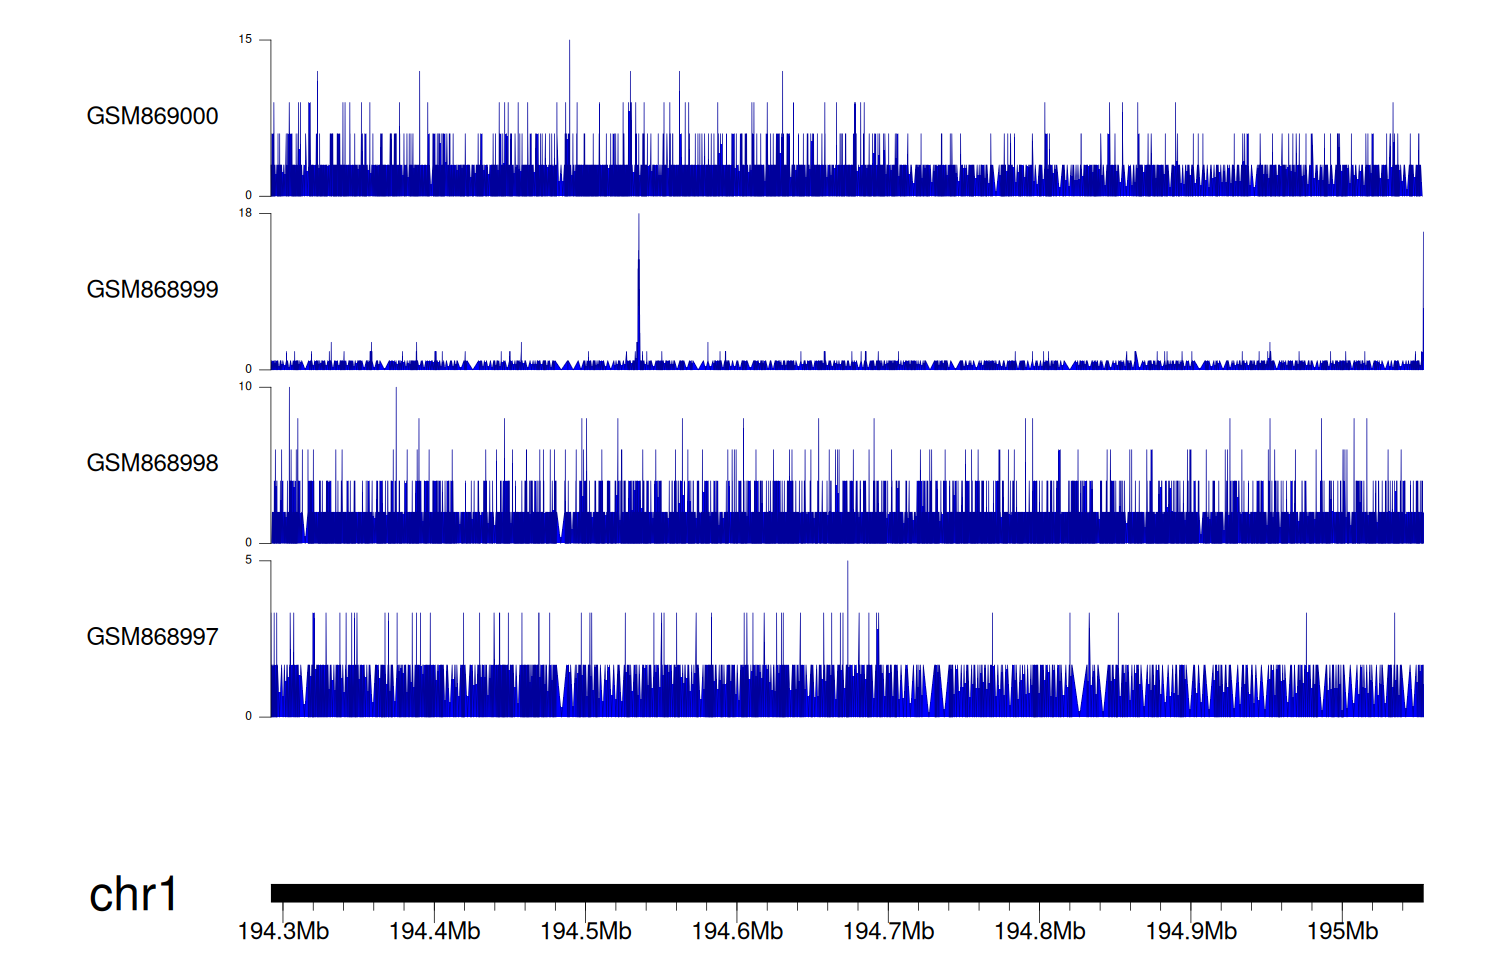Click the 194.5Mb position label
Screen dimensions: 1500x980
tap(585, 931)
